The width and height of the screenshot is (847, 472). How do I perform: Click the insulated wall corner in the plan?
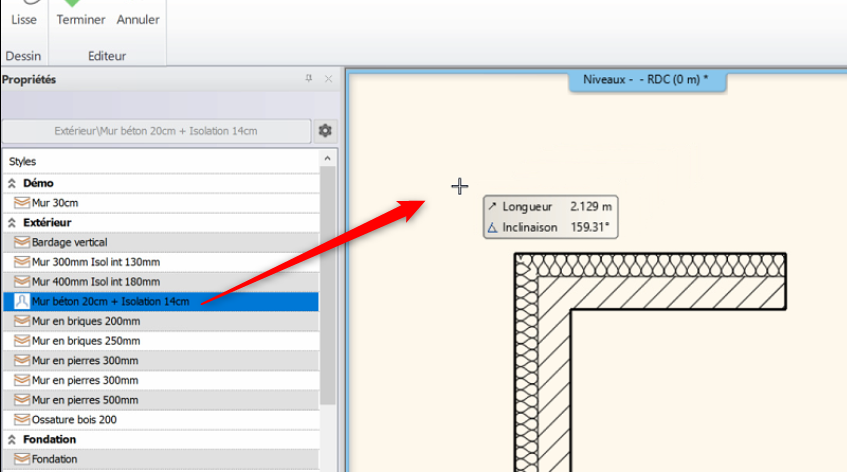(527, 267)
